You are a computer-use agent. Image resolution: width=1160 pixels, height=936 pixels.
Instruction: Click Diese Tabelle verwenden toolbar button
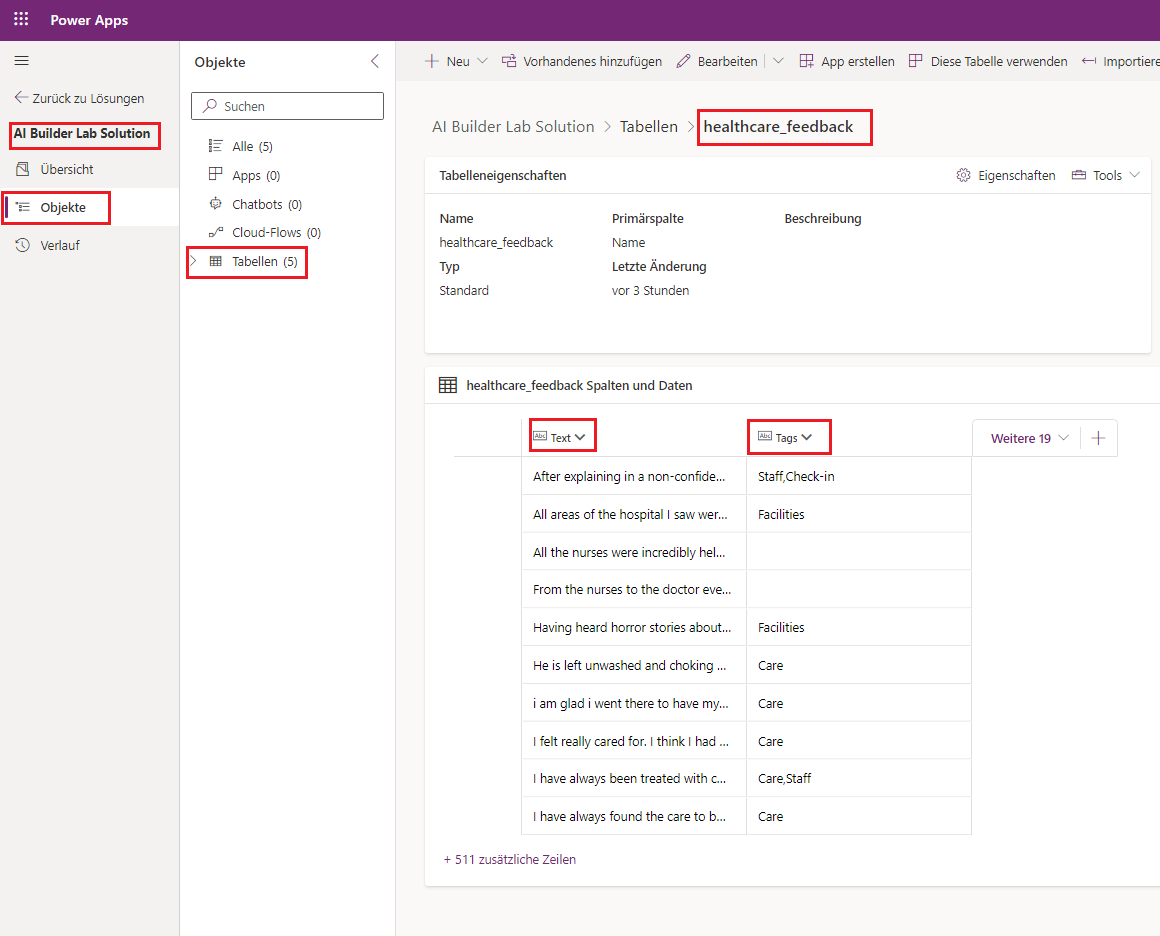click(x=987, y=62)
